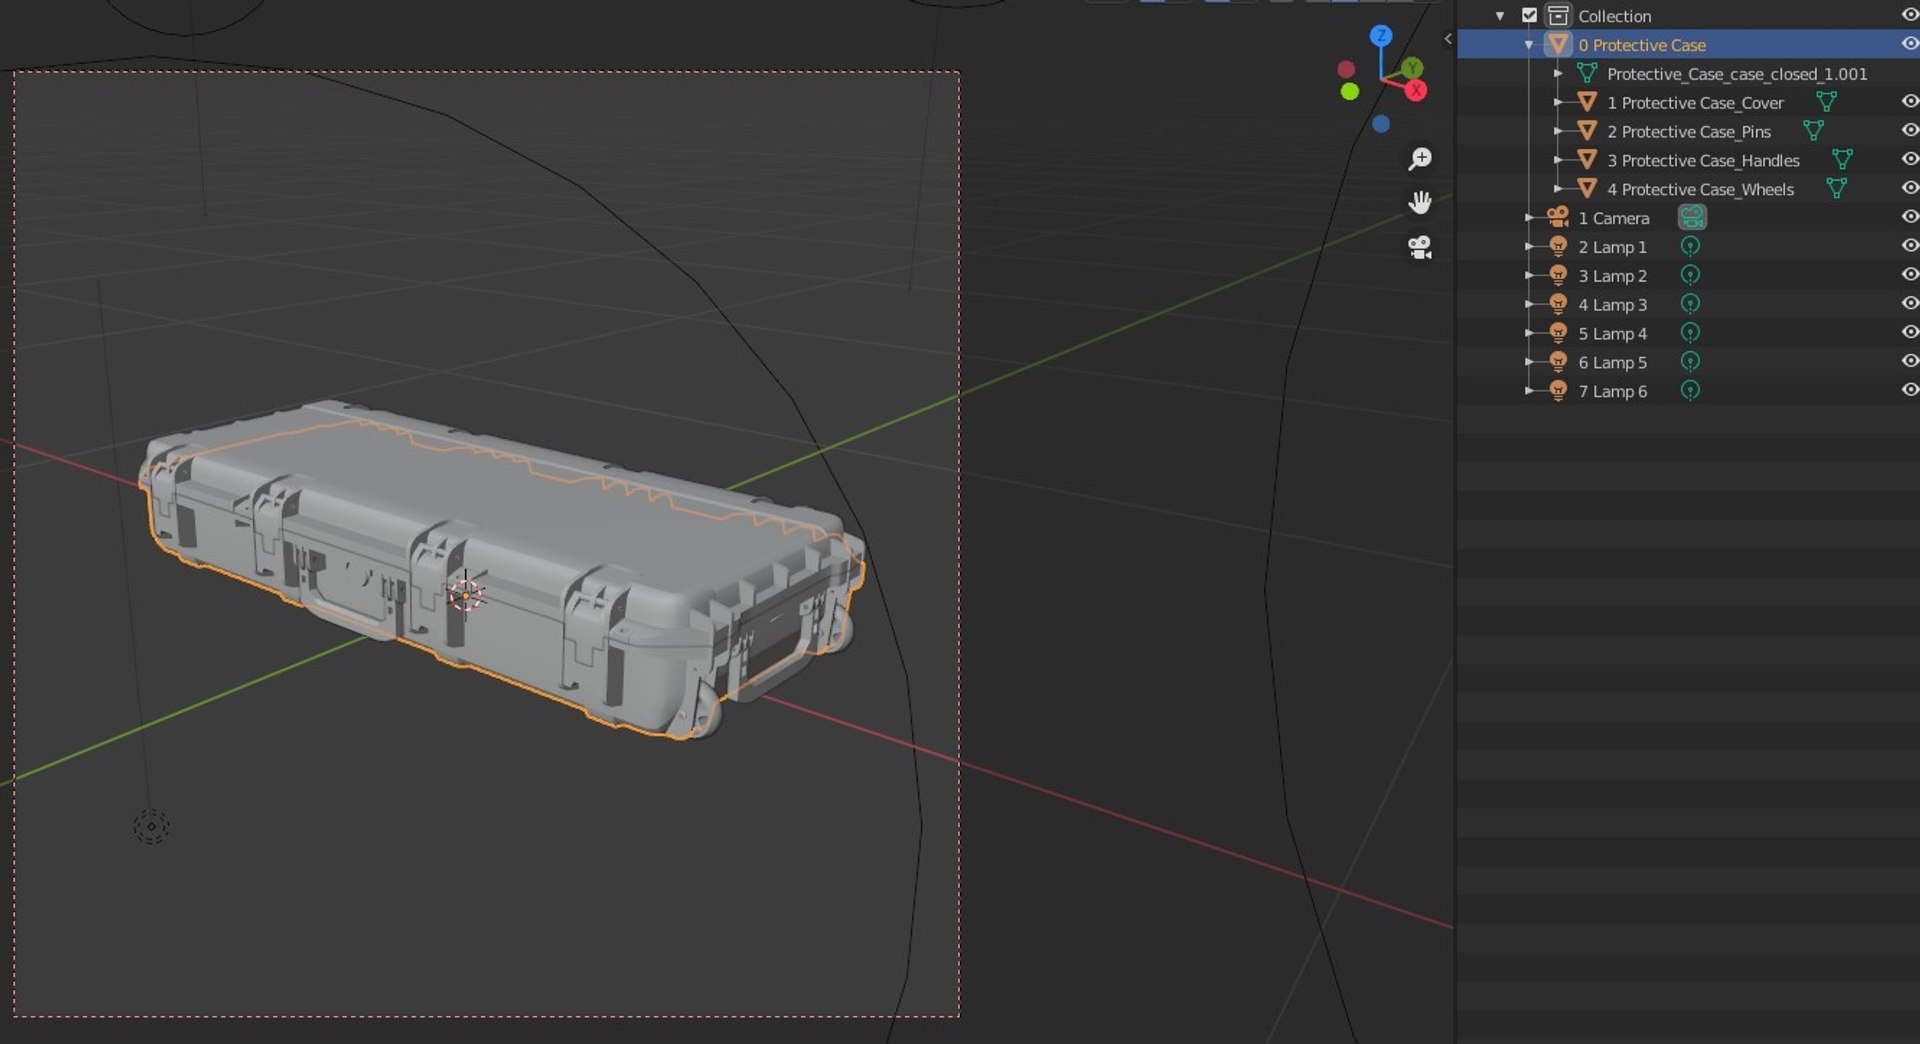Click the zoom view magnifier icon
Viewport: 1920px width, 1044px height.
(x=1420, y=159)
